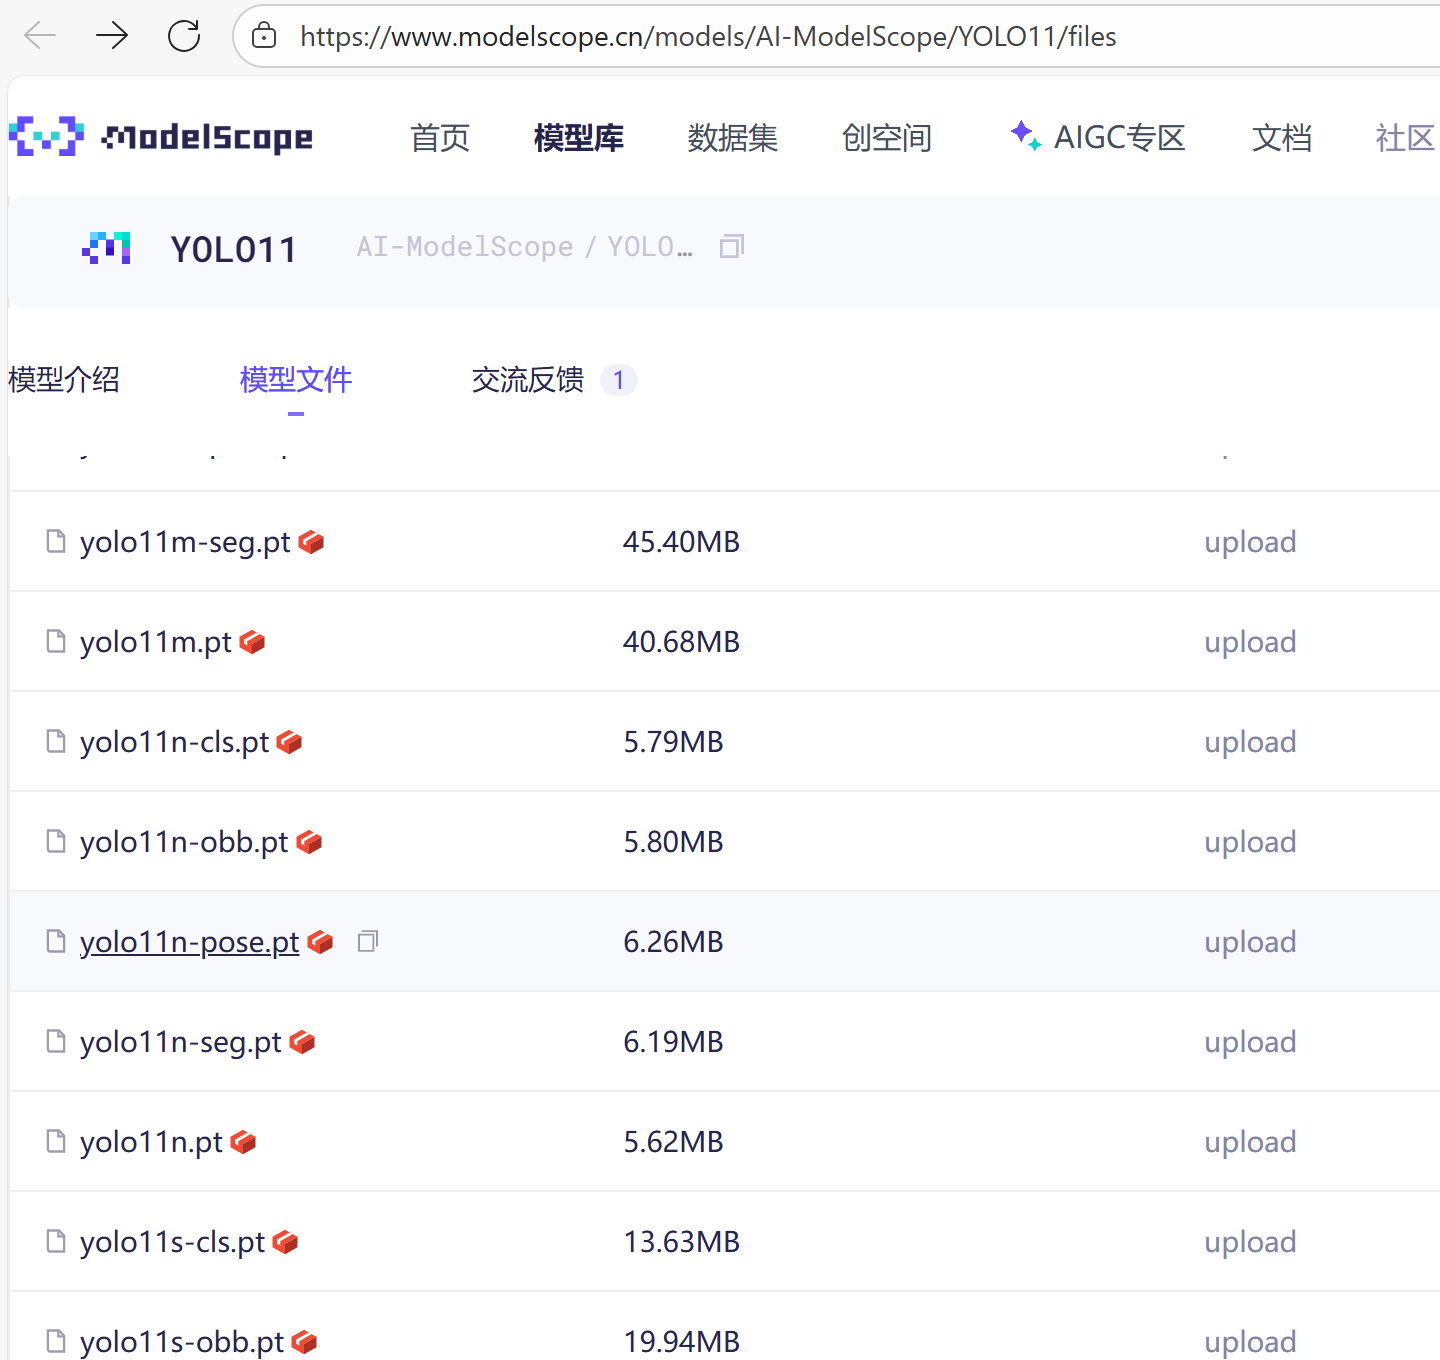This screenshot has width=1440, height=1360.
Task: Open the 社区 nav item
Action: pos(1405,138)
